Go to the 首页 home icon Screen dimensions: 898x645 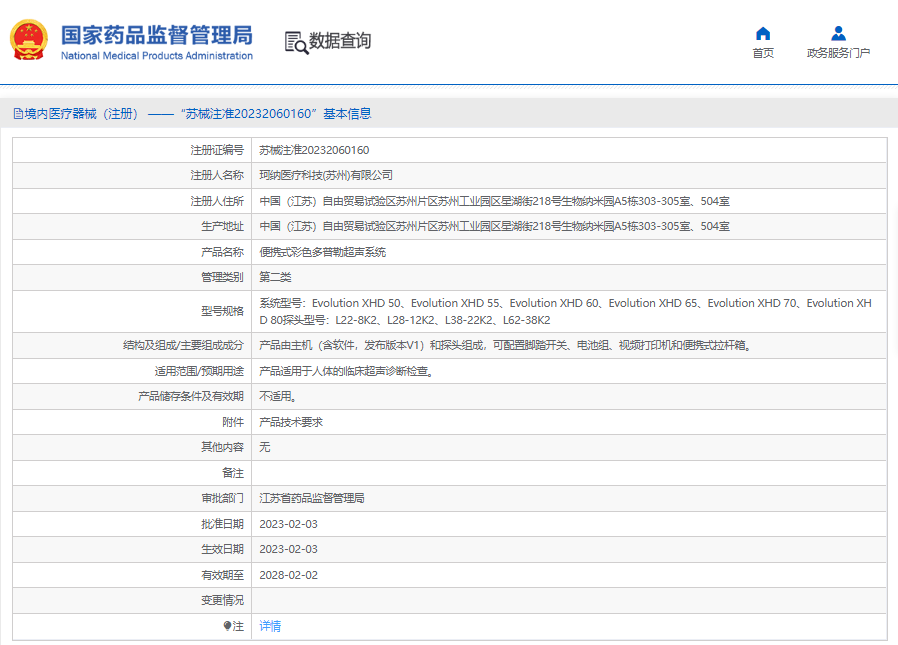763,33
